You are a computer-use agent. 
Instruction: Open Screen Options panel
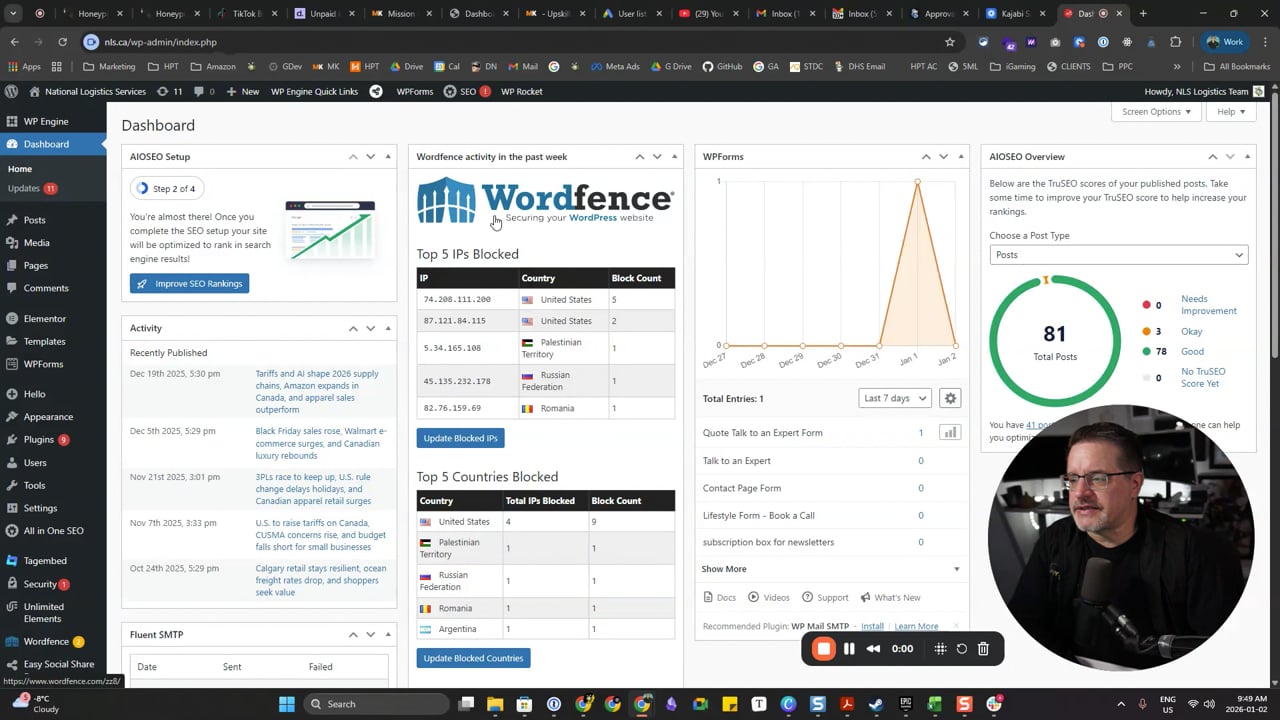tap(1156, 112)
